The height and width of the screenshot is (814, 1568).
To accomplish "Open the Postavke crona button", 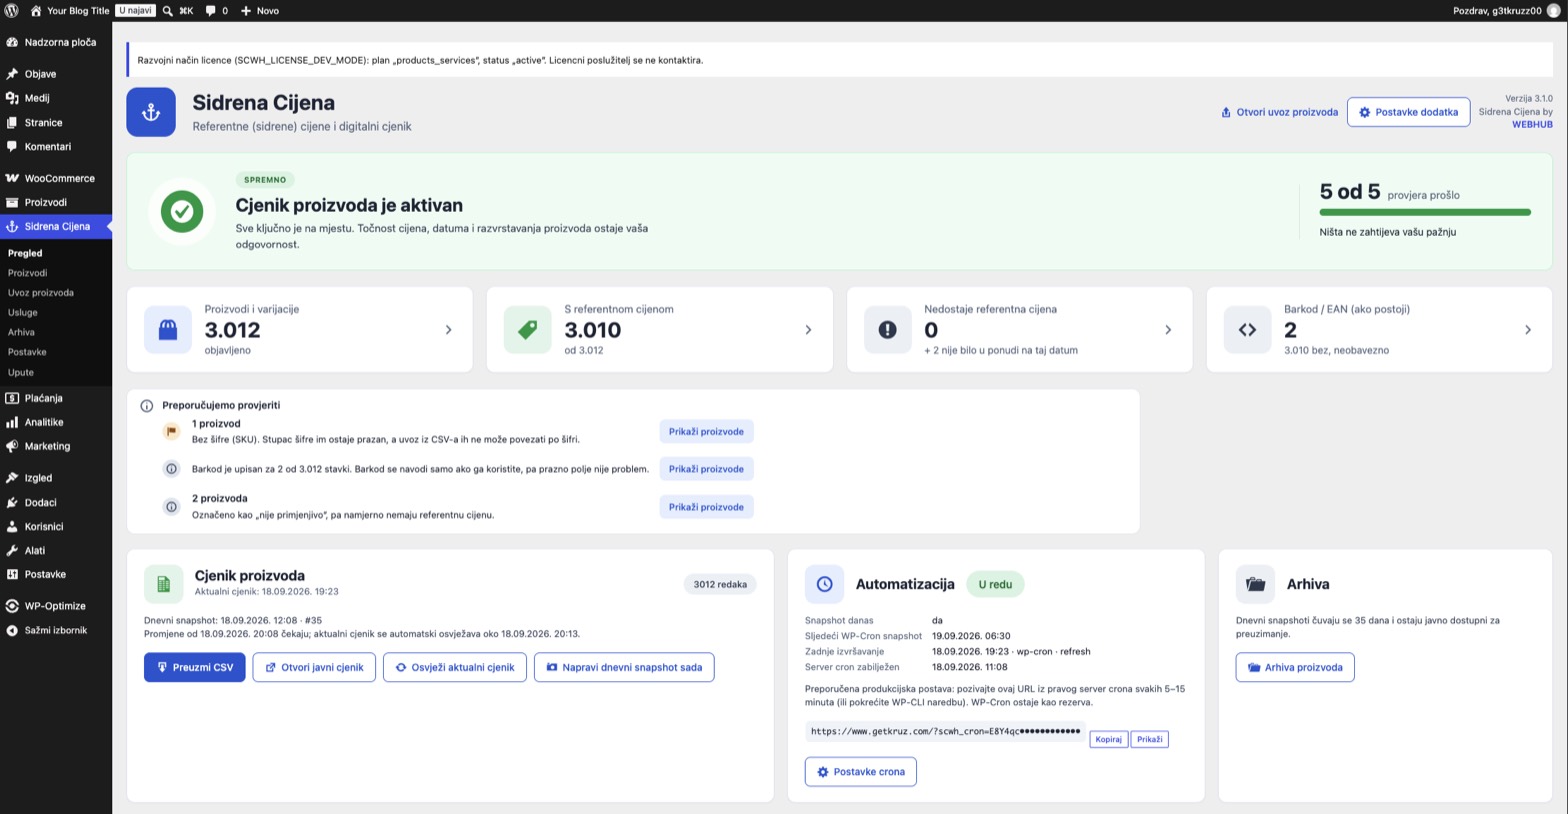I will pos(860,772).
